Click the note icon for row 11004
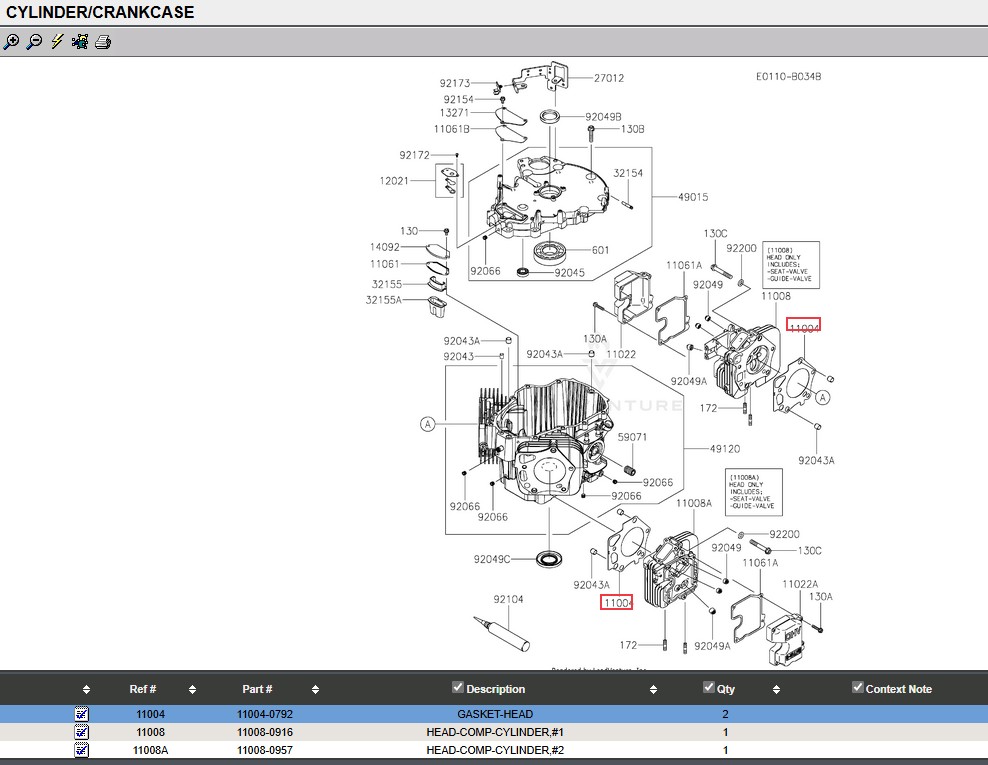Viewport: 988px width, 765px height. tap(82, 714)
